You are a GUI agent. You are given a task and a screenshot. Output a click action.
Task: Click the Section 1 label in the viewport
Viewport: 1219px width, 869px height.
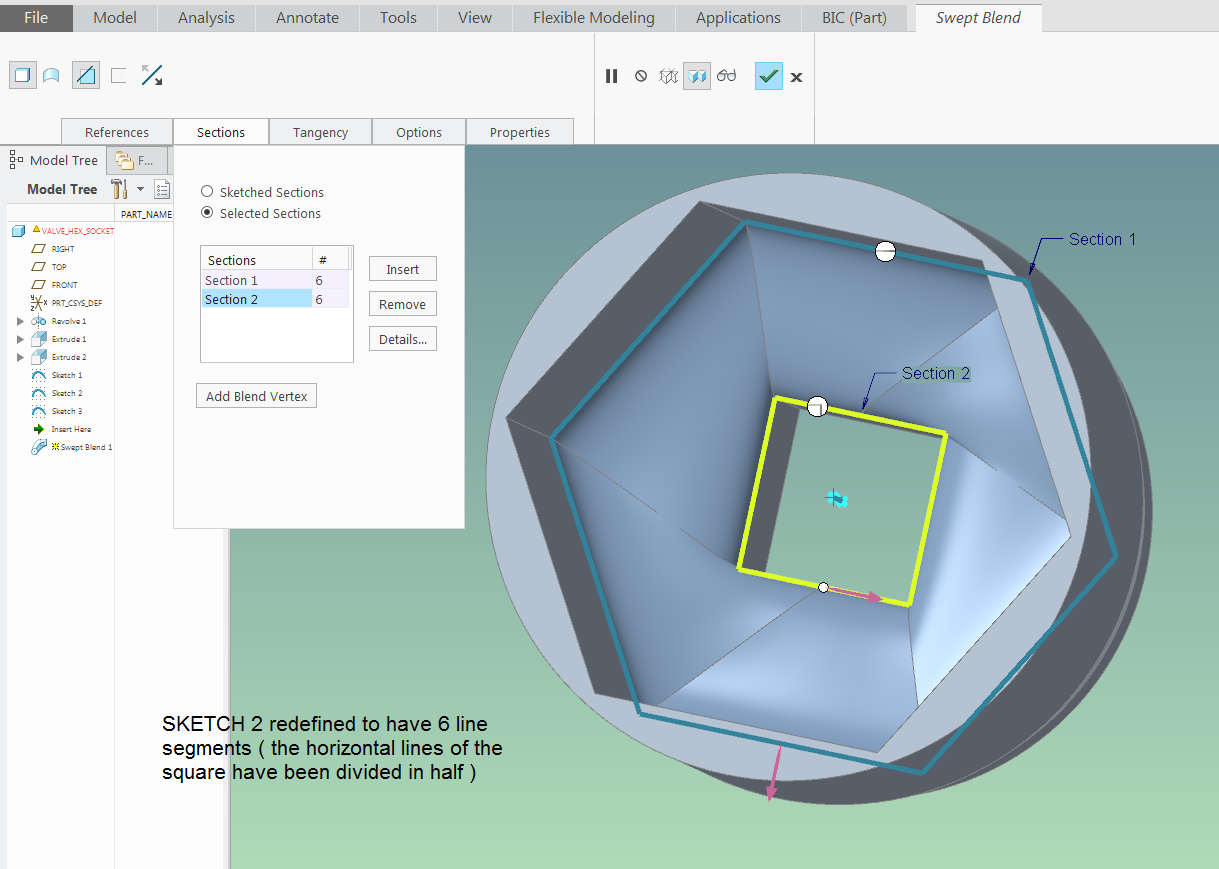coord(1102,239)
